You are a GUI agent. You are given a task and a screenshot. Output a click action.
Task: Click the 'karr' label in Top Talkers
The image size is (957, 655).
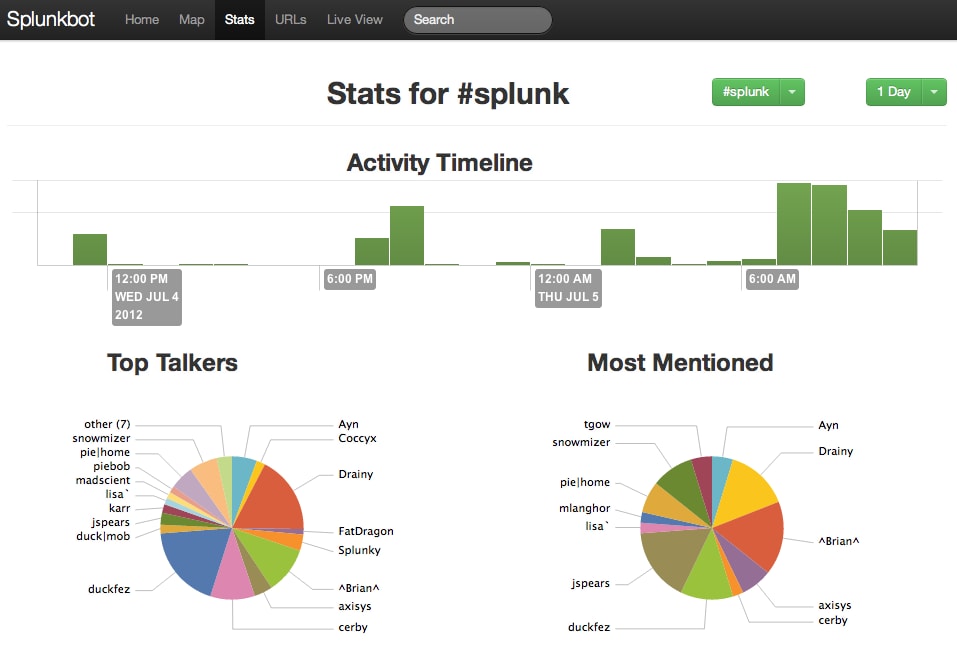pos(119,508)
